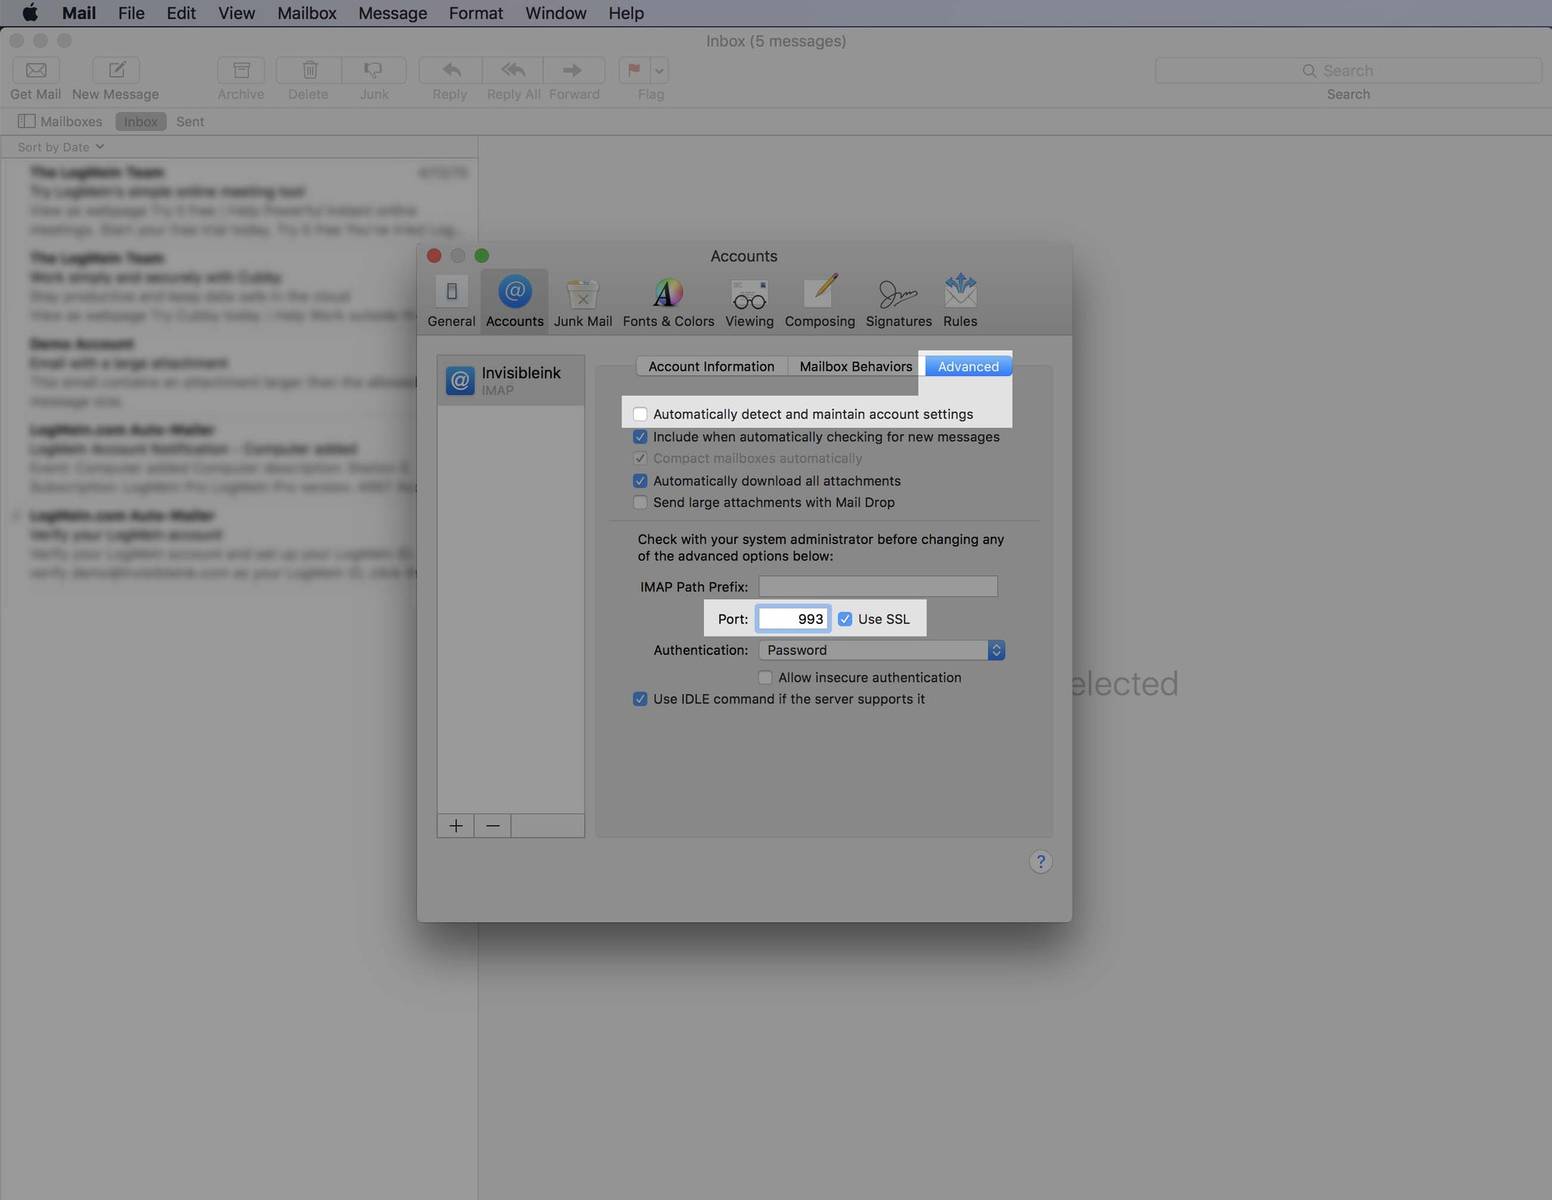This screenshot has width=1552, height=1200.
Task: Open the Mailbox menu
Action: pyautogui.click(x=307, y=13)
